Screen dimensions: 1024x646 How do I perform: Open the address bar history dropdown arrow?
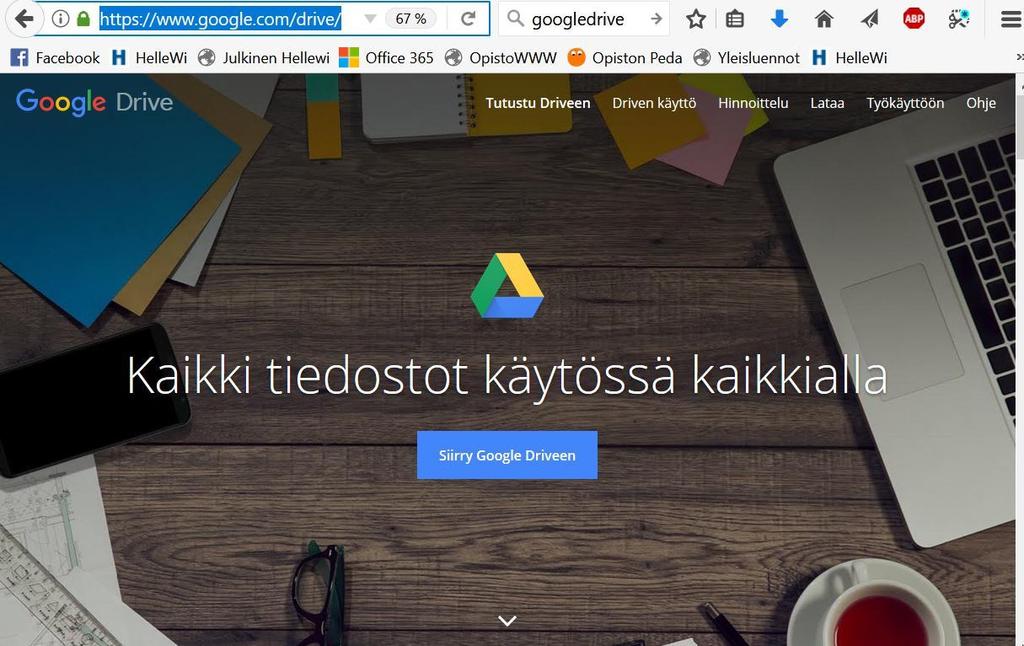click(x=370, y=19)
